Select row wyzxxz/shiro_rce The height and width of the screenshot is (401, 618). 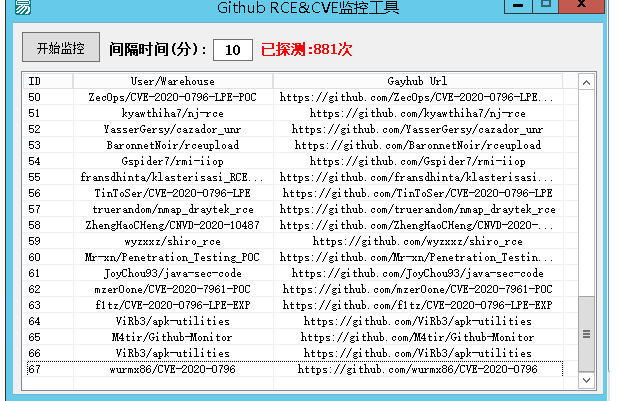[x=293, y=241]
